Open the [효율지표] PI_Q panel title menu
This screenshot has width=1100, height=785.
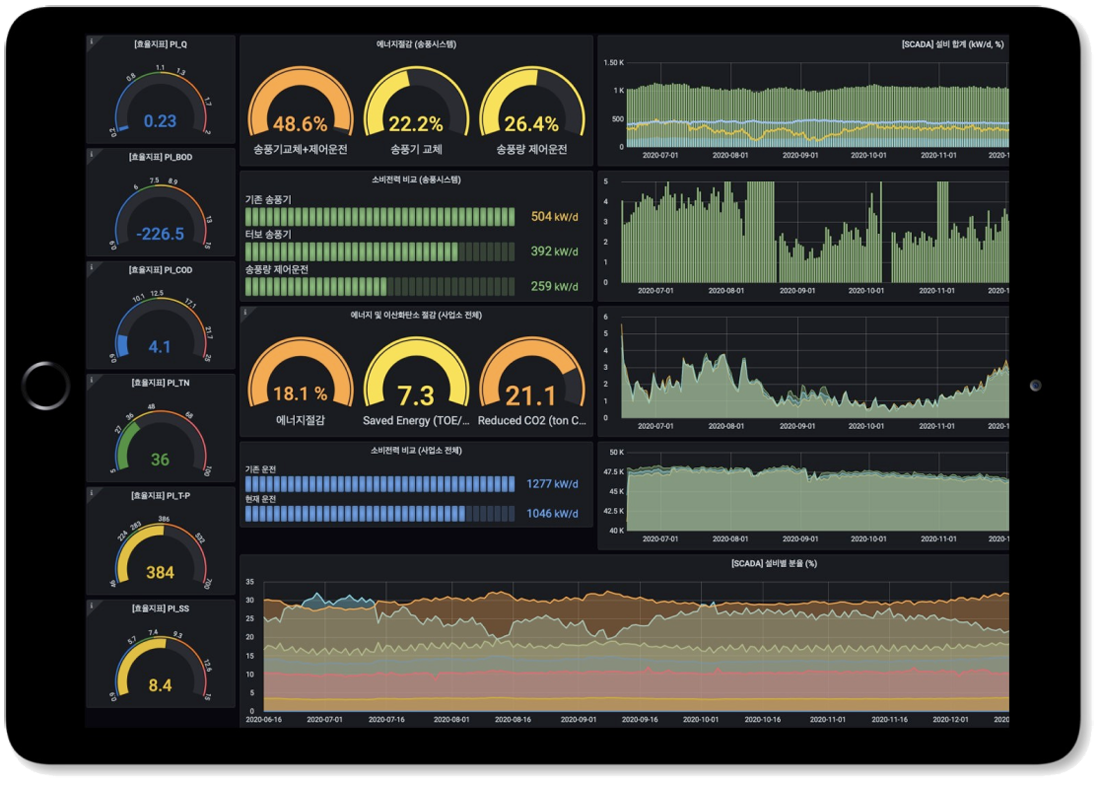coord(161,44)
